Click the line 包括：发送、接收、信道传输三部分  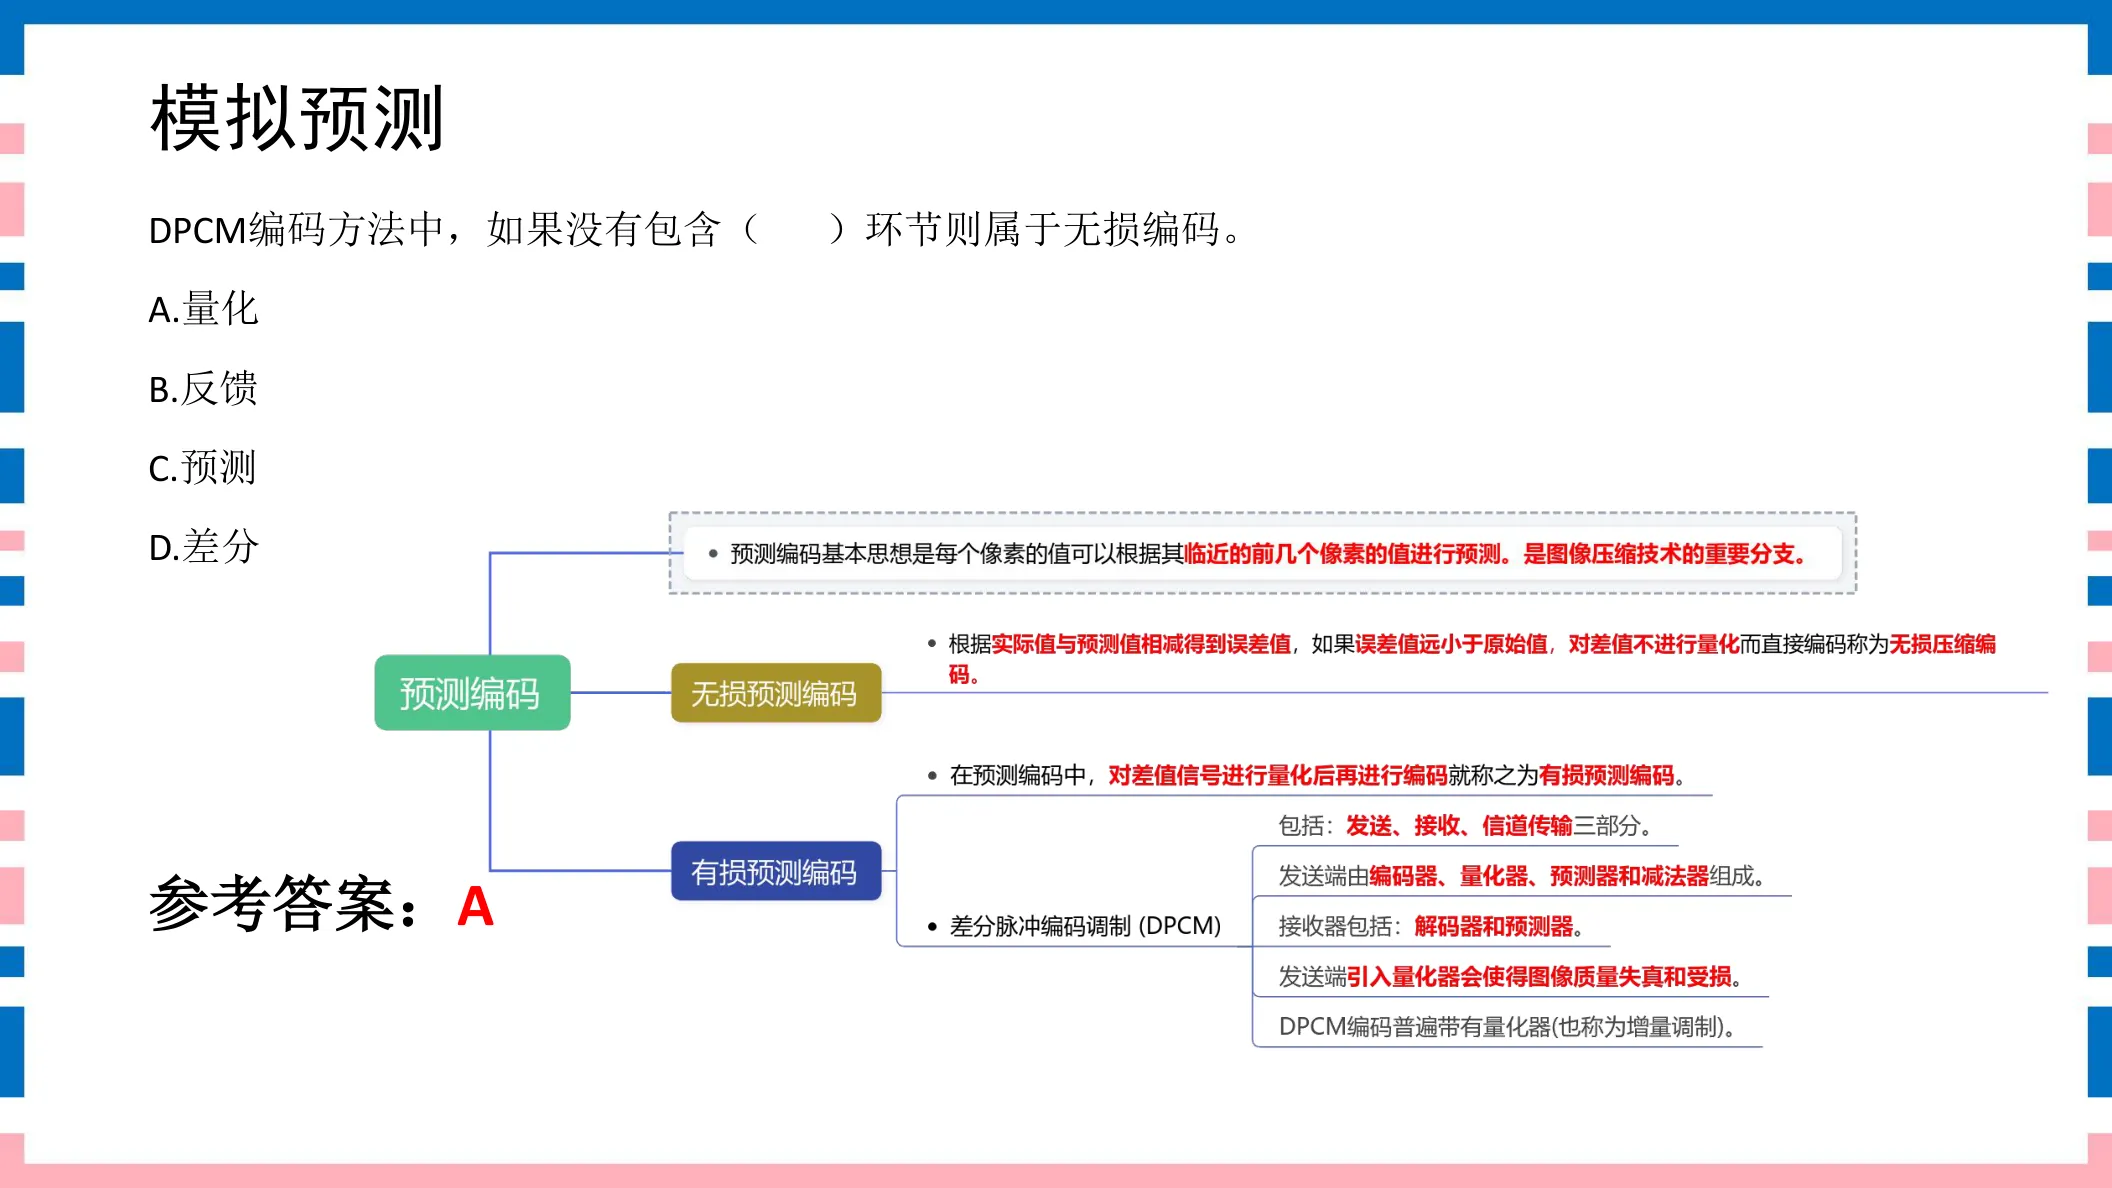1464,826
